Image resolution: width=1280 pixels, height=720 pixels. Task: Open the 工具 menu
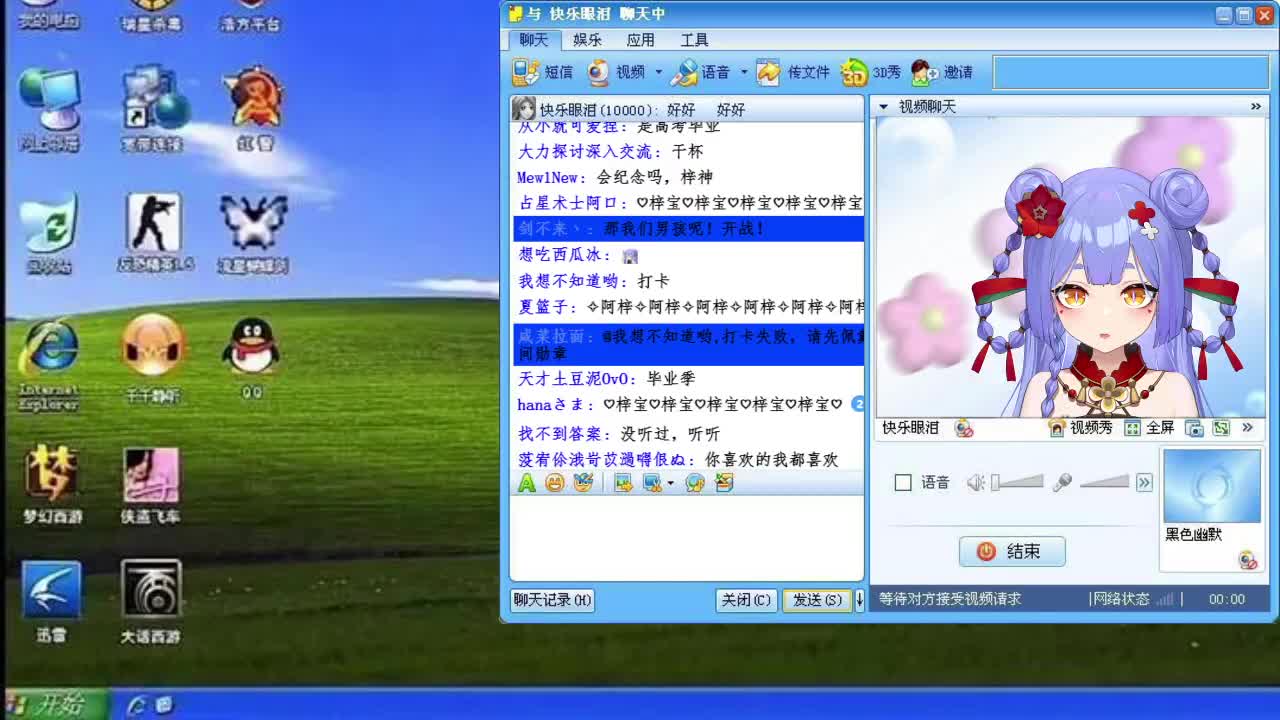694,40
